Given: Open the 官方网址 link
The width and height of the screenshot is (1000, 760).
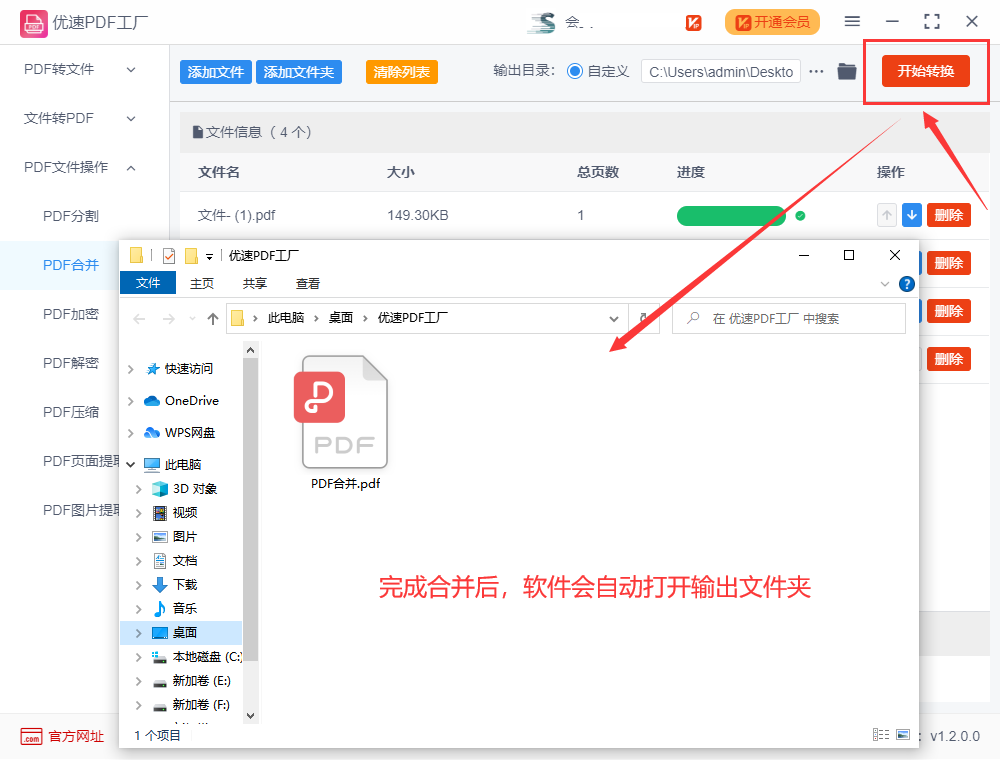Looking at the screenshot, I should point(76,736).
